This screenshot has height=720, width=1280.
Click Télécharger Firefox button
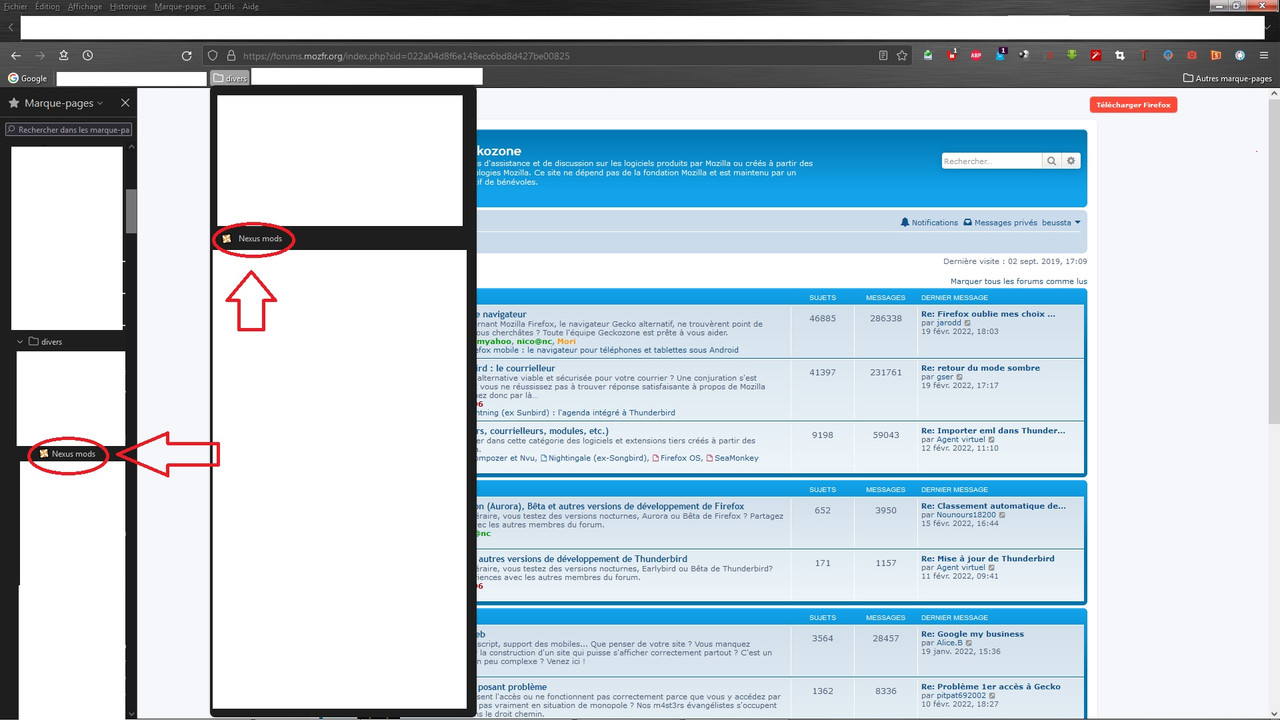click(1133, 105)
